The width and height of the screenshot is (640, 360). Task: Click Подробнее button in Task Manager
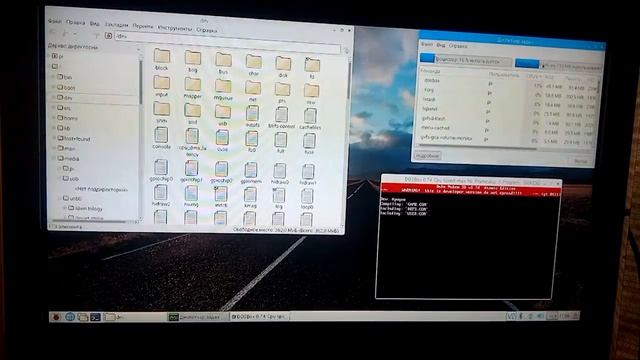point(427,156)
